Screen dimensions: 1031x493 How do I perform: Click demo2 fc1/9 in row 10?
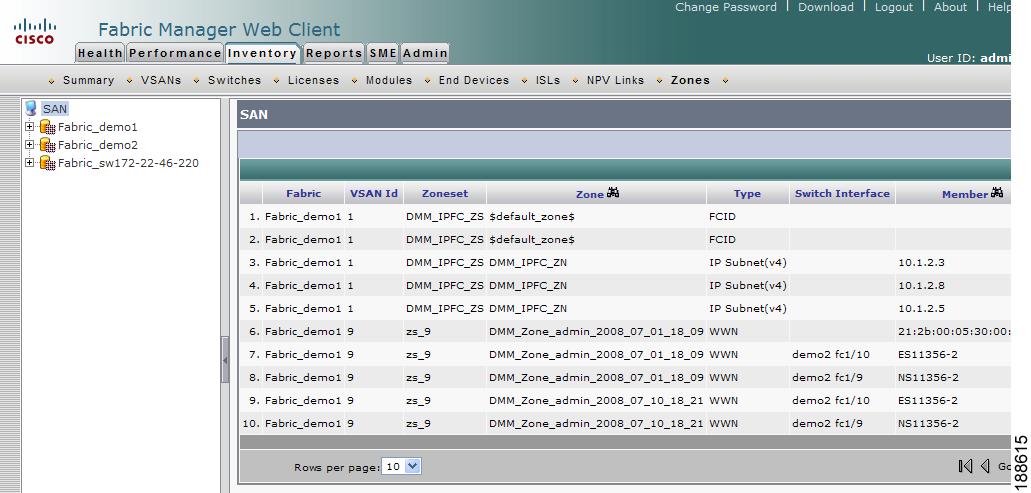(x=827, y=423)
